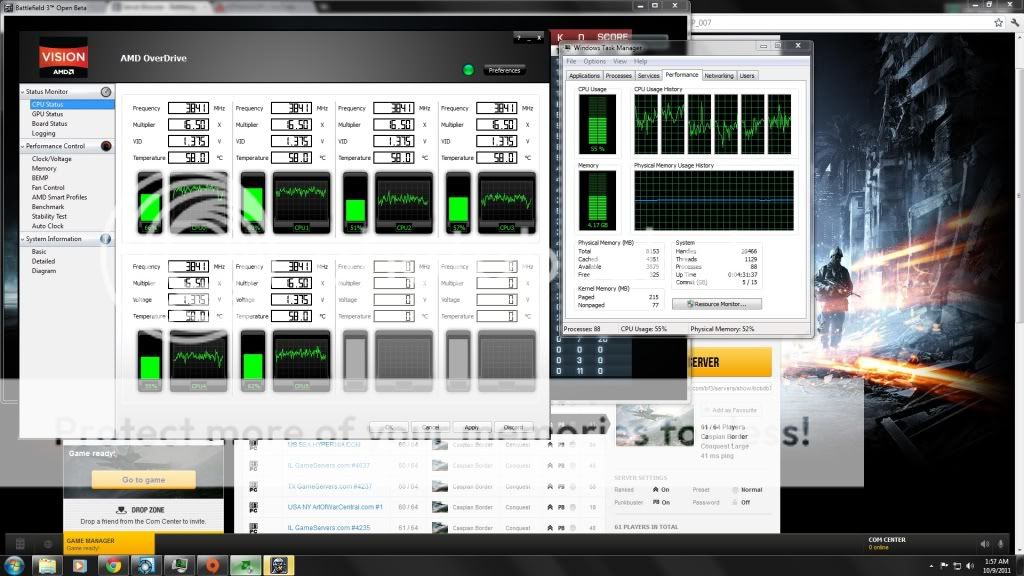Show hidden tray icons
Screen dimensions: 1024x576
point(931,566)
